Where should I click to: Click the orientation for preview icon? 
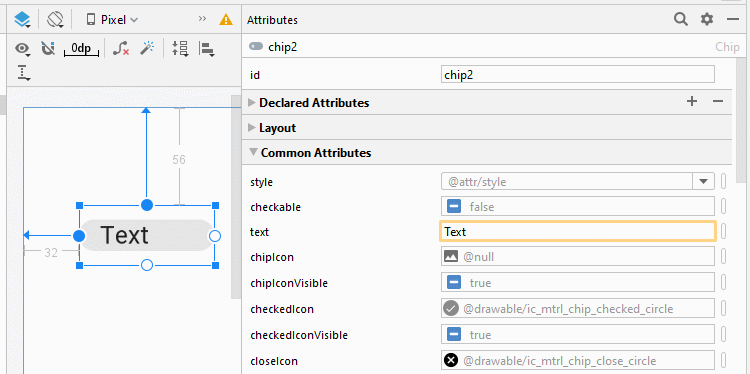(x=55, y=20)
